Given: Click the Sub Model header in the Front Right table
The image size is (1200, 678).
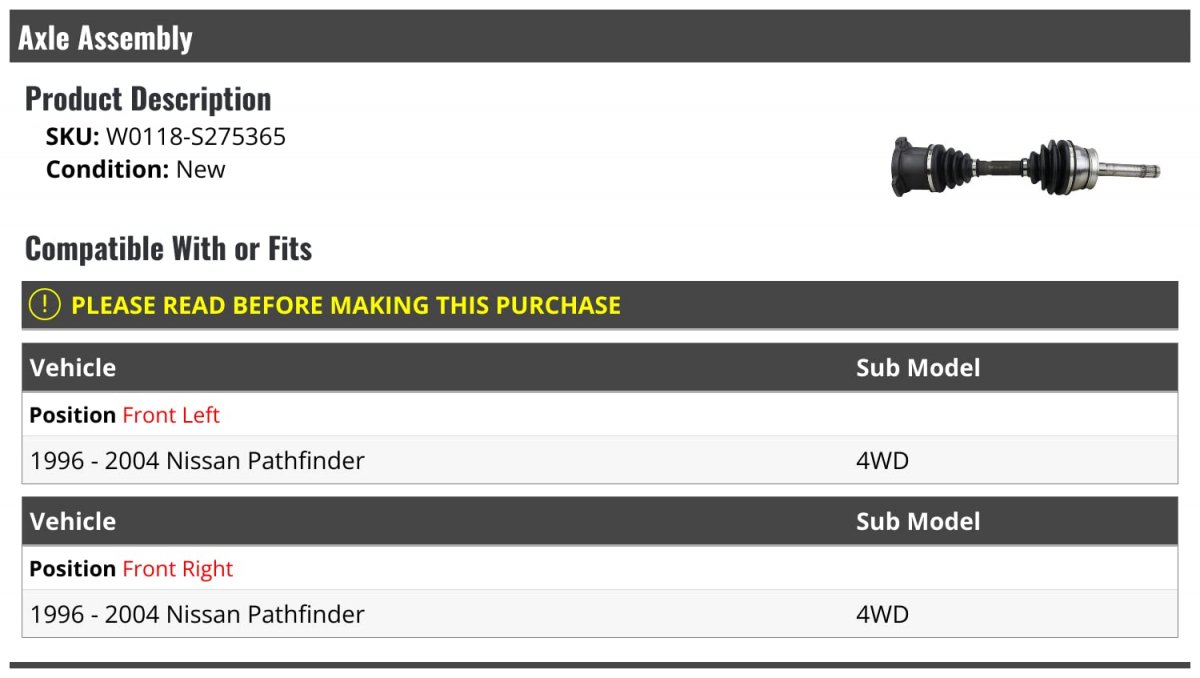Looking at the screenshot, I should tap(918, 522).
